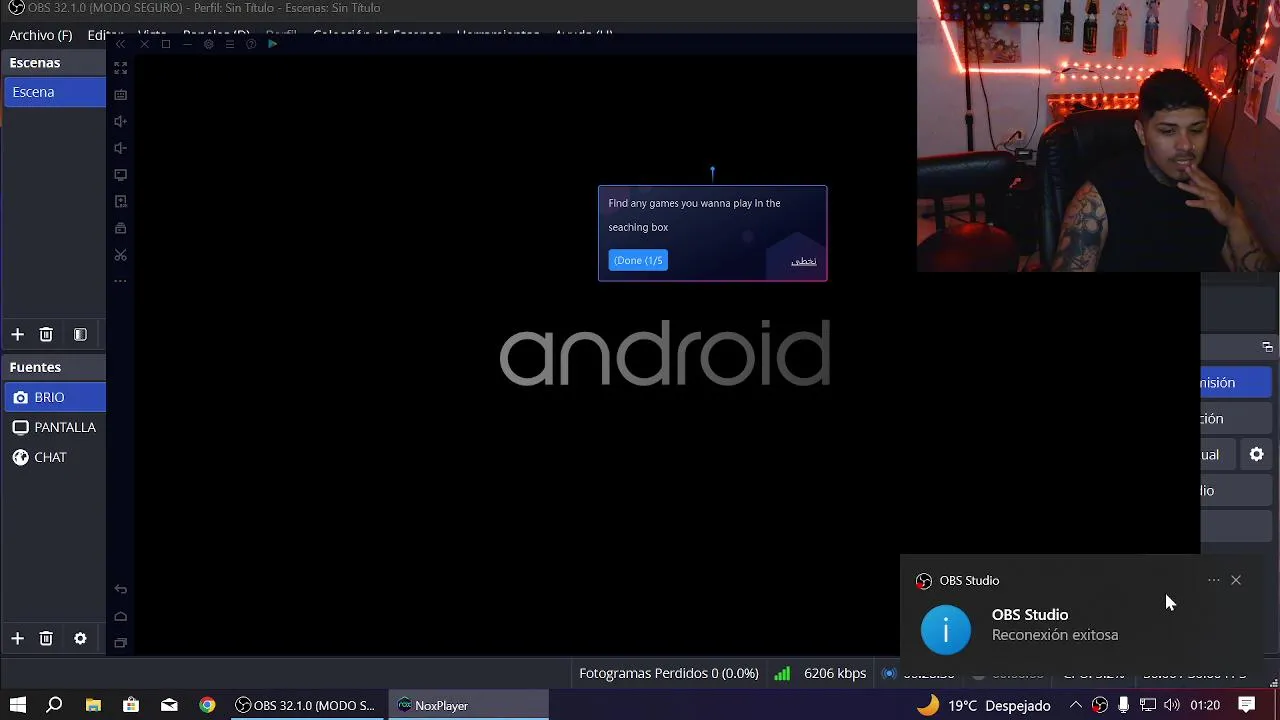The image size is (1280, 720).
Task: Switch to OBS 32.1.0 taskbar button
Action: 307,705
